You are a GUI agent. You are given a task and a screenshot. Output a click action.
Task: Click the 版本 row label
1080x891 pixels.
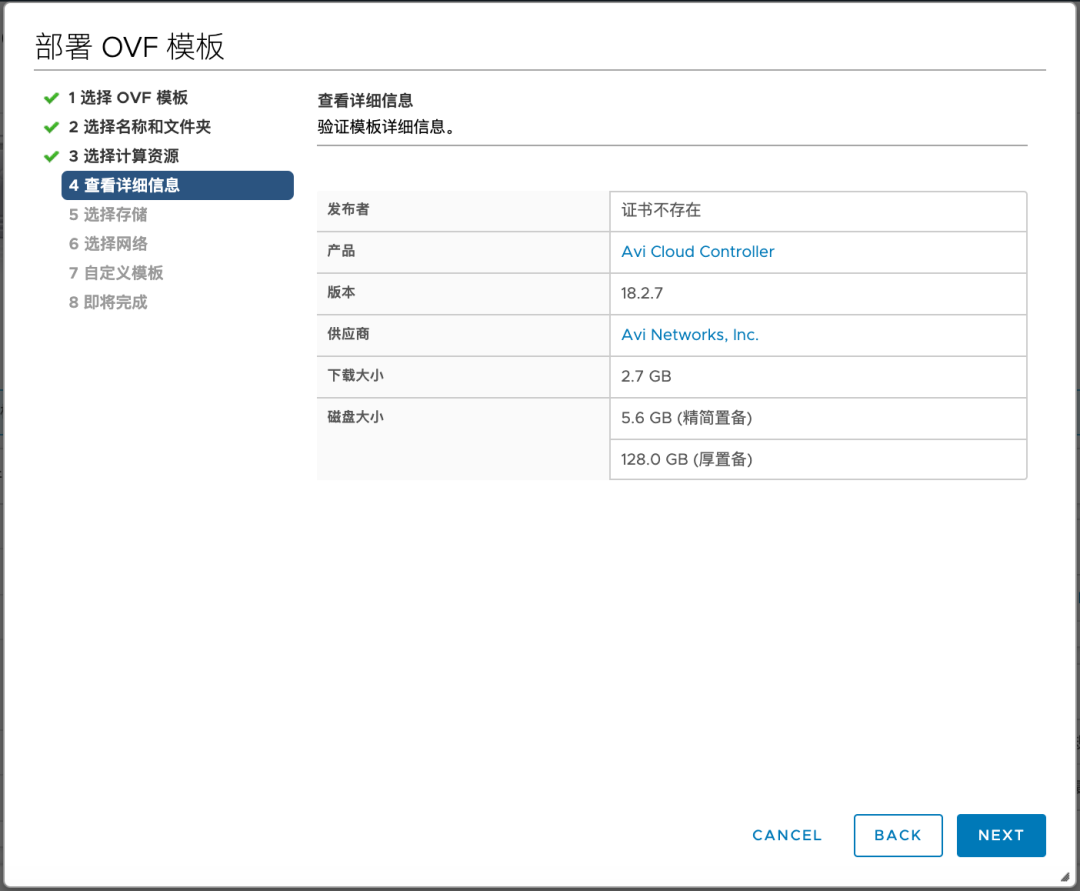341,292
